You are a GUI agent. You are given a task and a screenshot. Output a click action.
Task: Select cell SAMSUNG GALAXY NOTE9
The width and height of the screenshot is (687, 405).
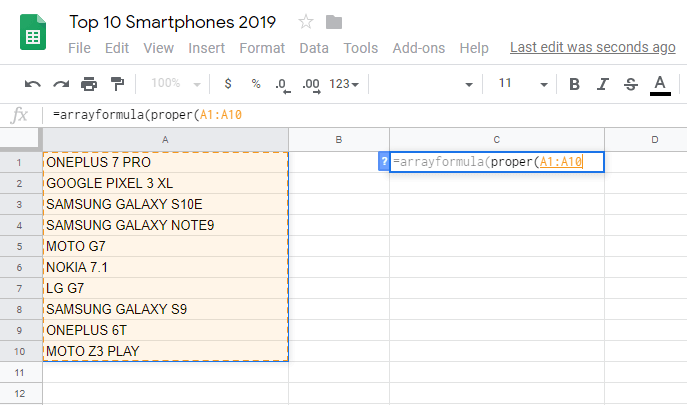pyautogui.click(x=165, y=225)
